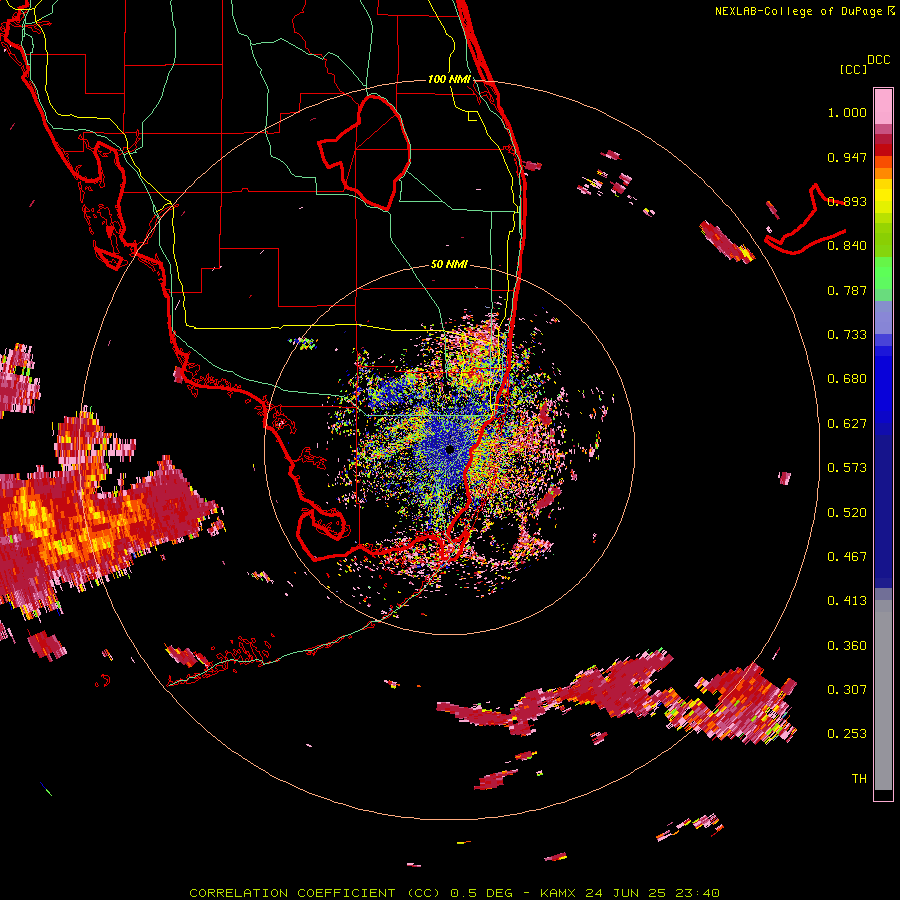
Task: Select the 0.733 legend value
Action: pyautogui.click(x=847, y=335)
